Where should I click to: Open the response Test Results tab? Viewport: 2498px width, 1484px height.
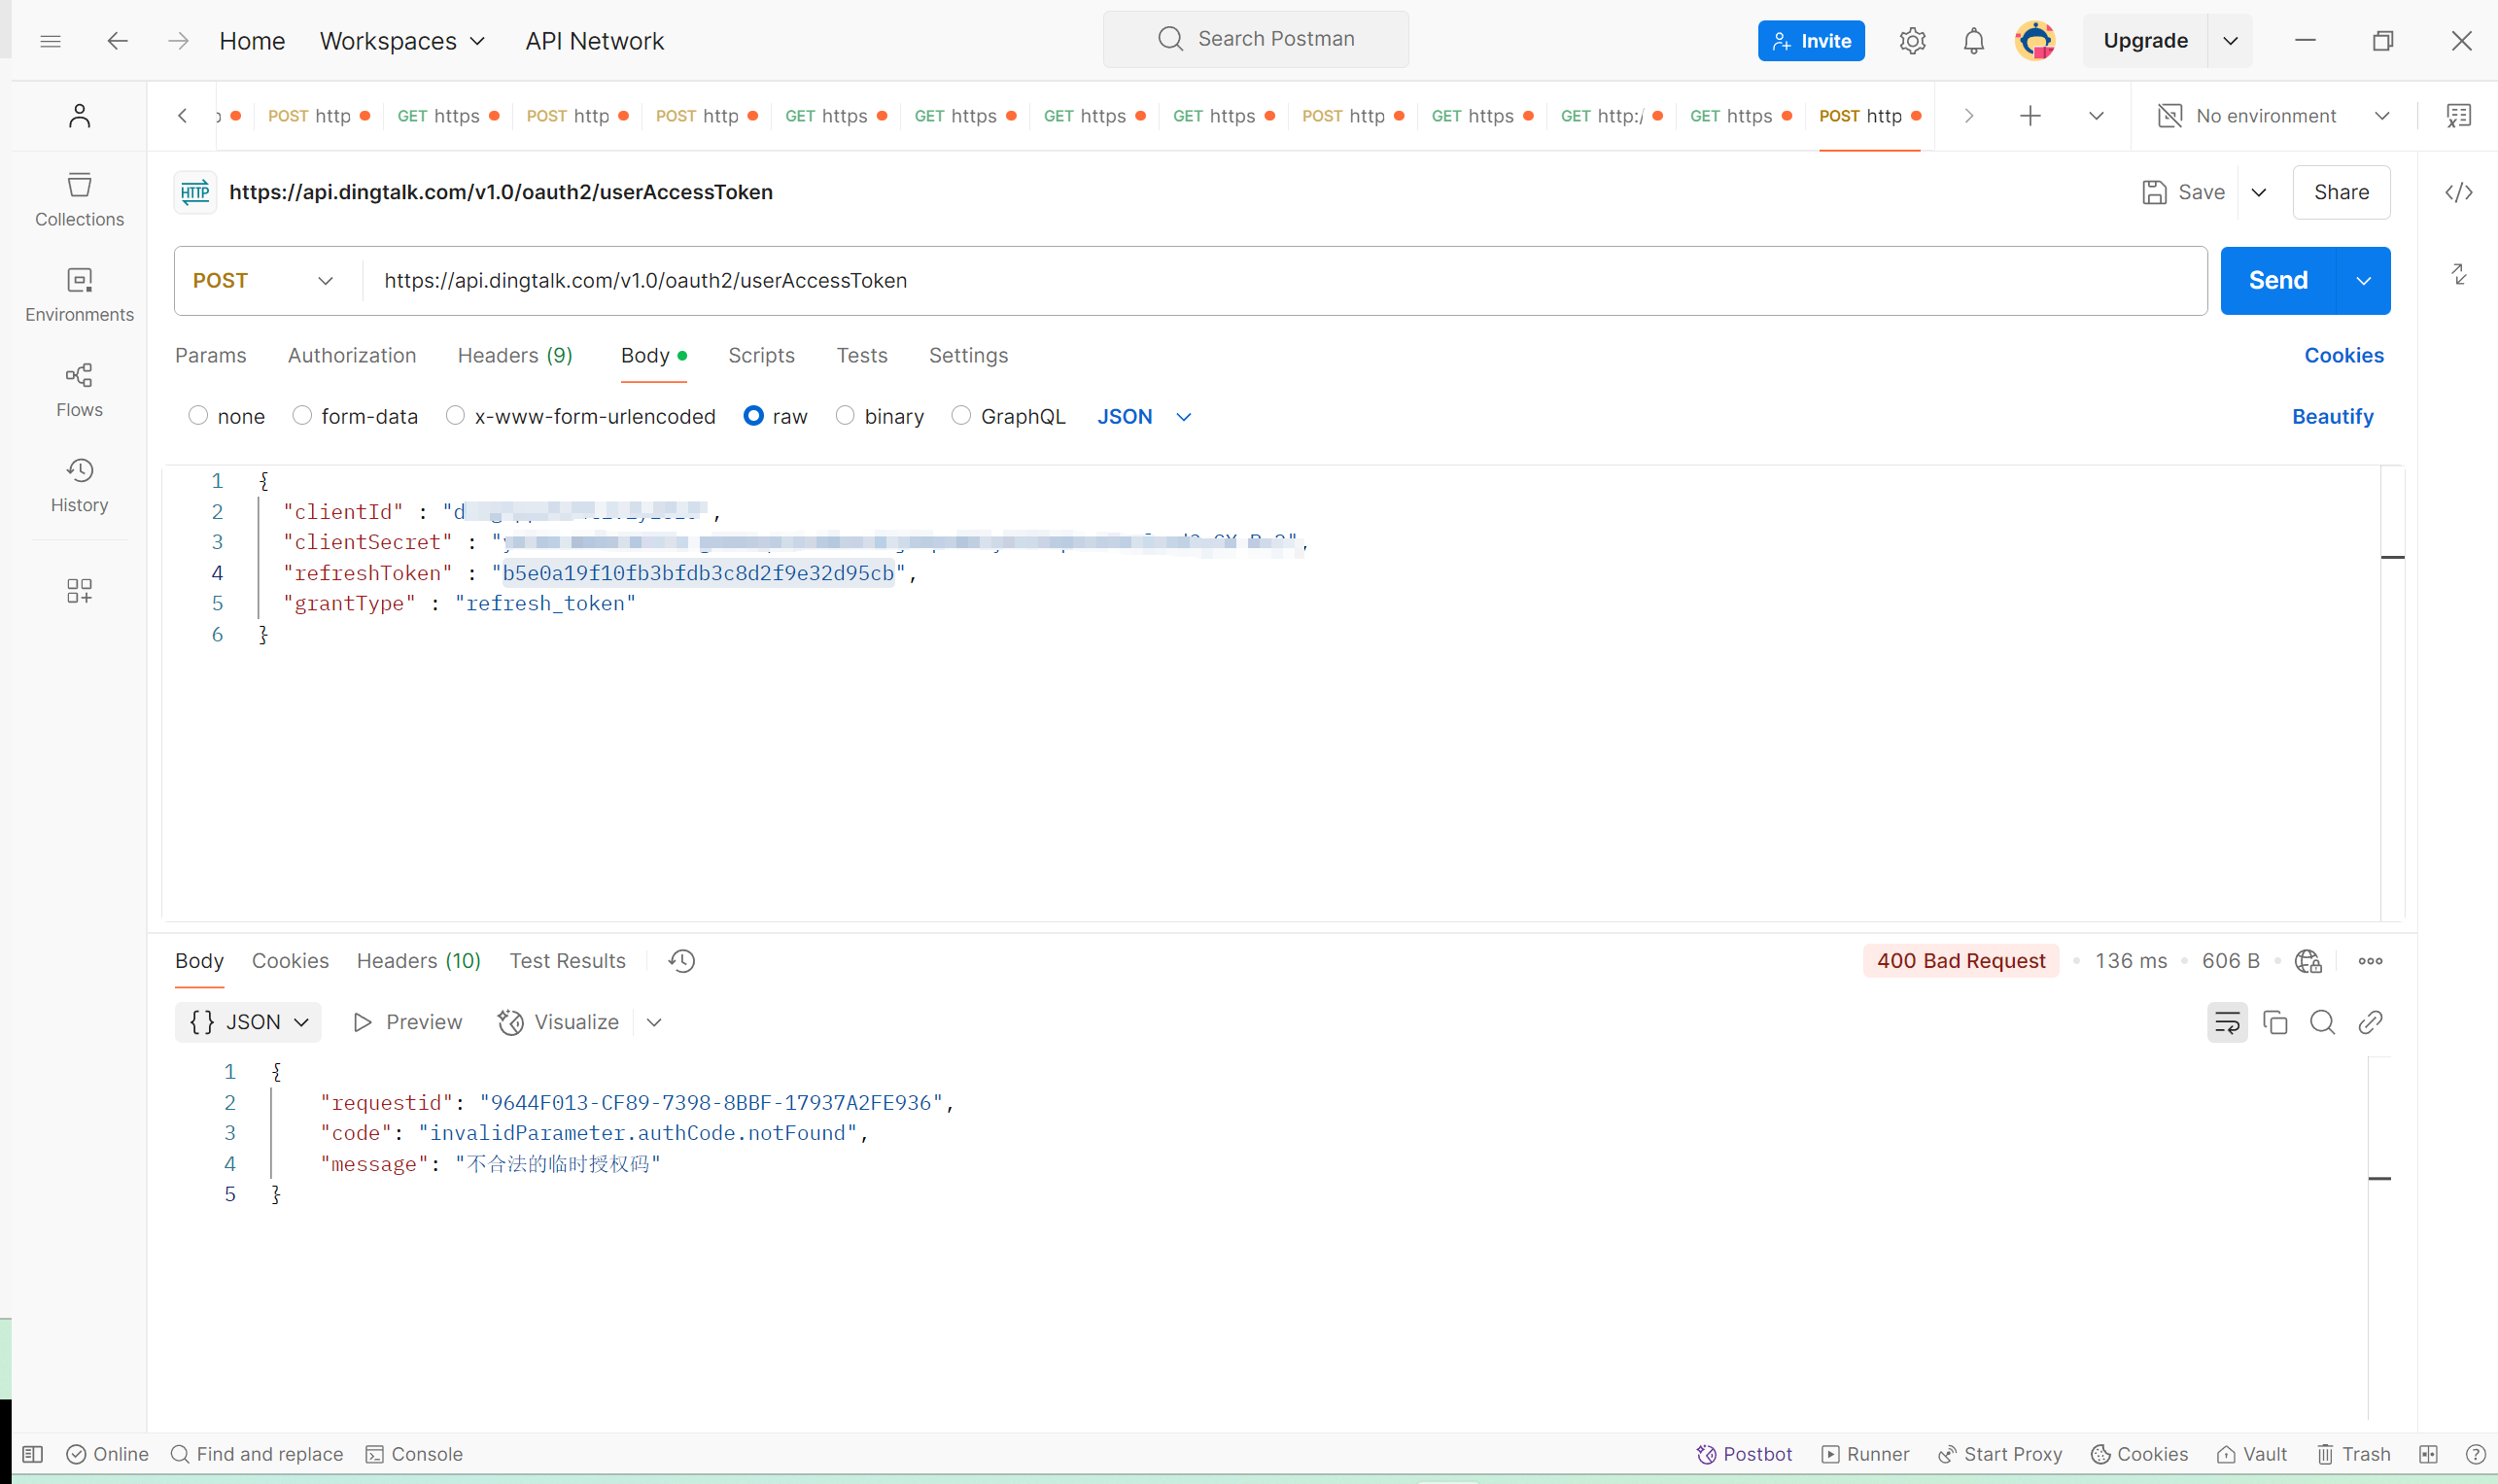pyautogui.click(x=567, y=960)
